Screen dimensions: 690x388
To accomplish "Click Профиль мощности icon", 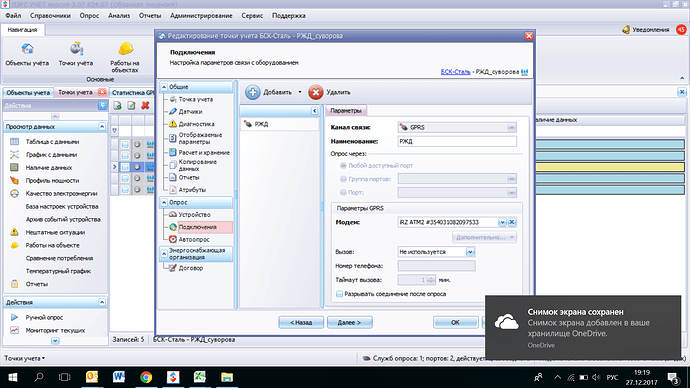I will (x=15, y=180).
